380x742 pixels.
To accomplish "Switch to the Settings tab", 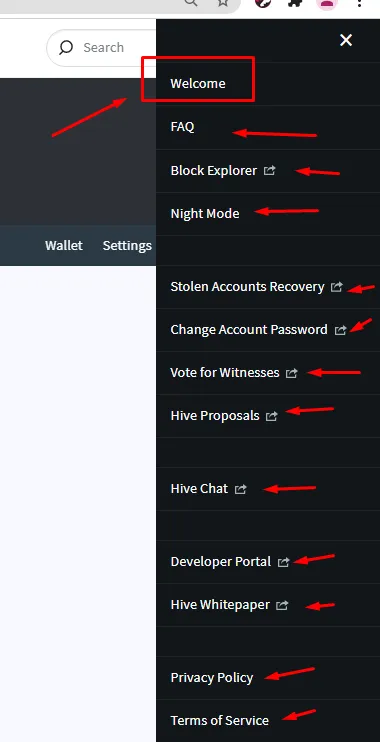I will pyautogui.click(x=127, y=246).
